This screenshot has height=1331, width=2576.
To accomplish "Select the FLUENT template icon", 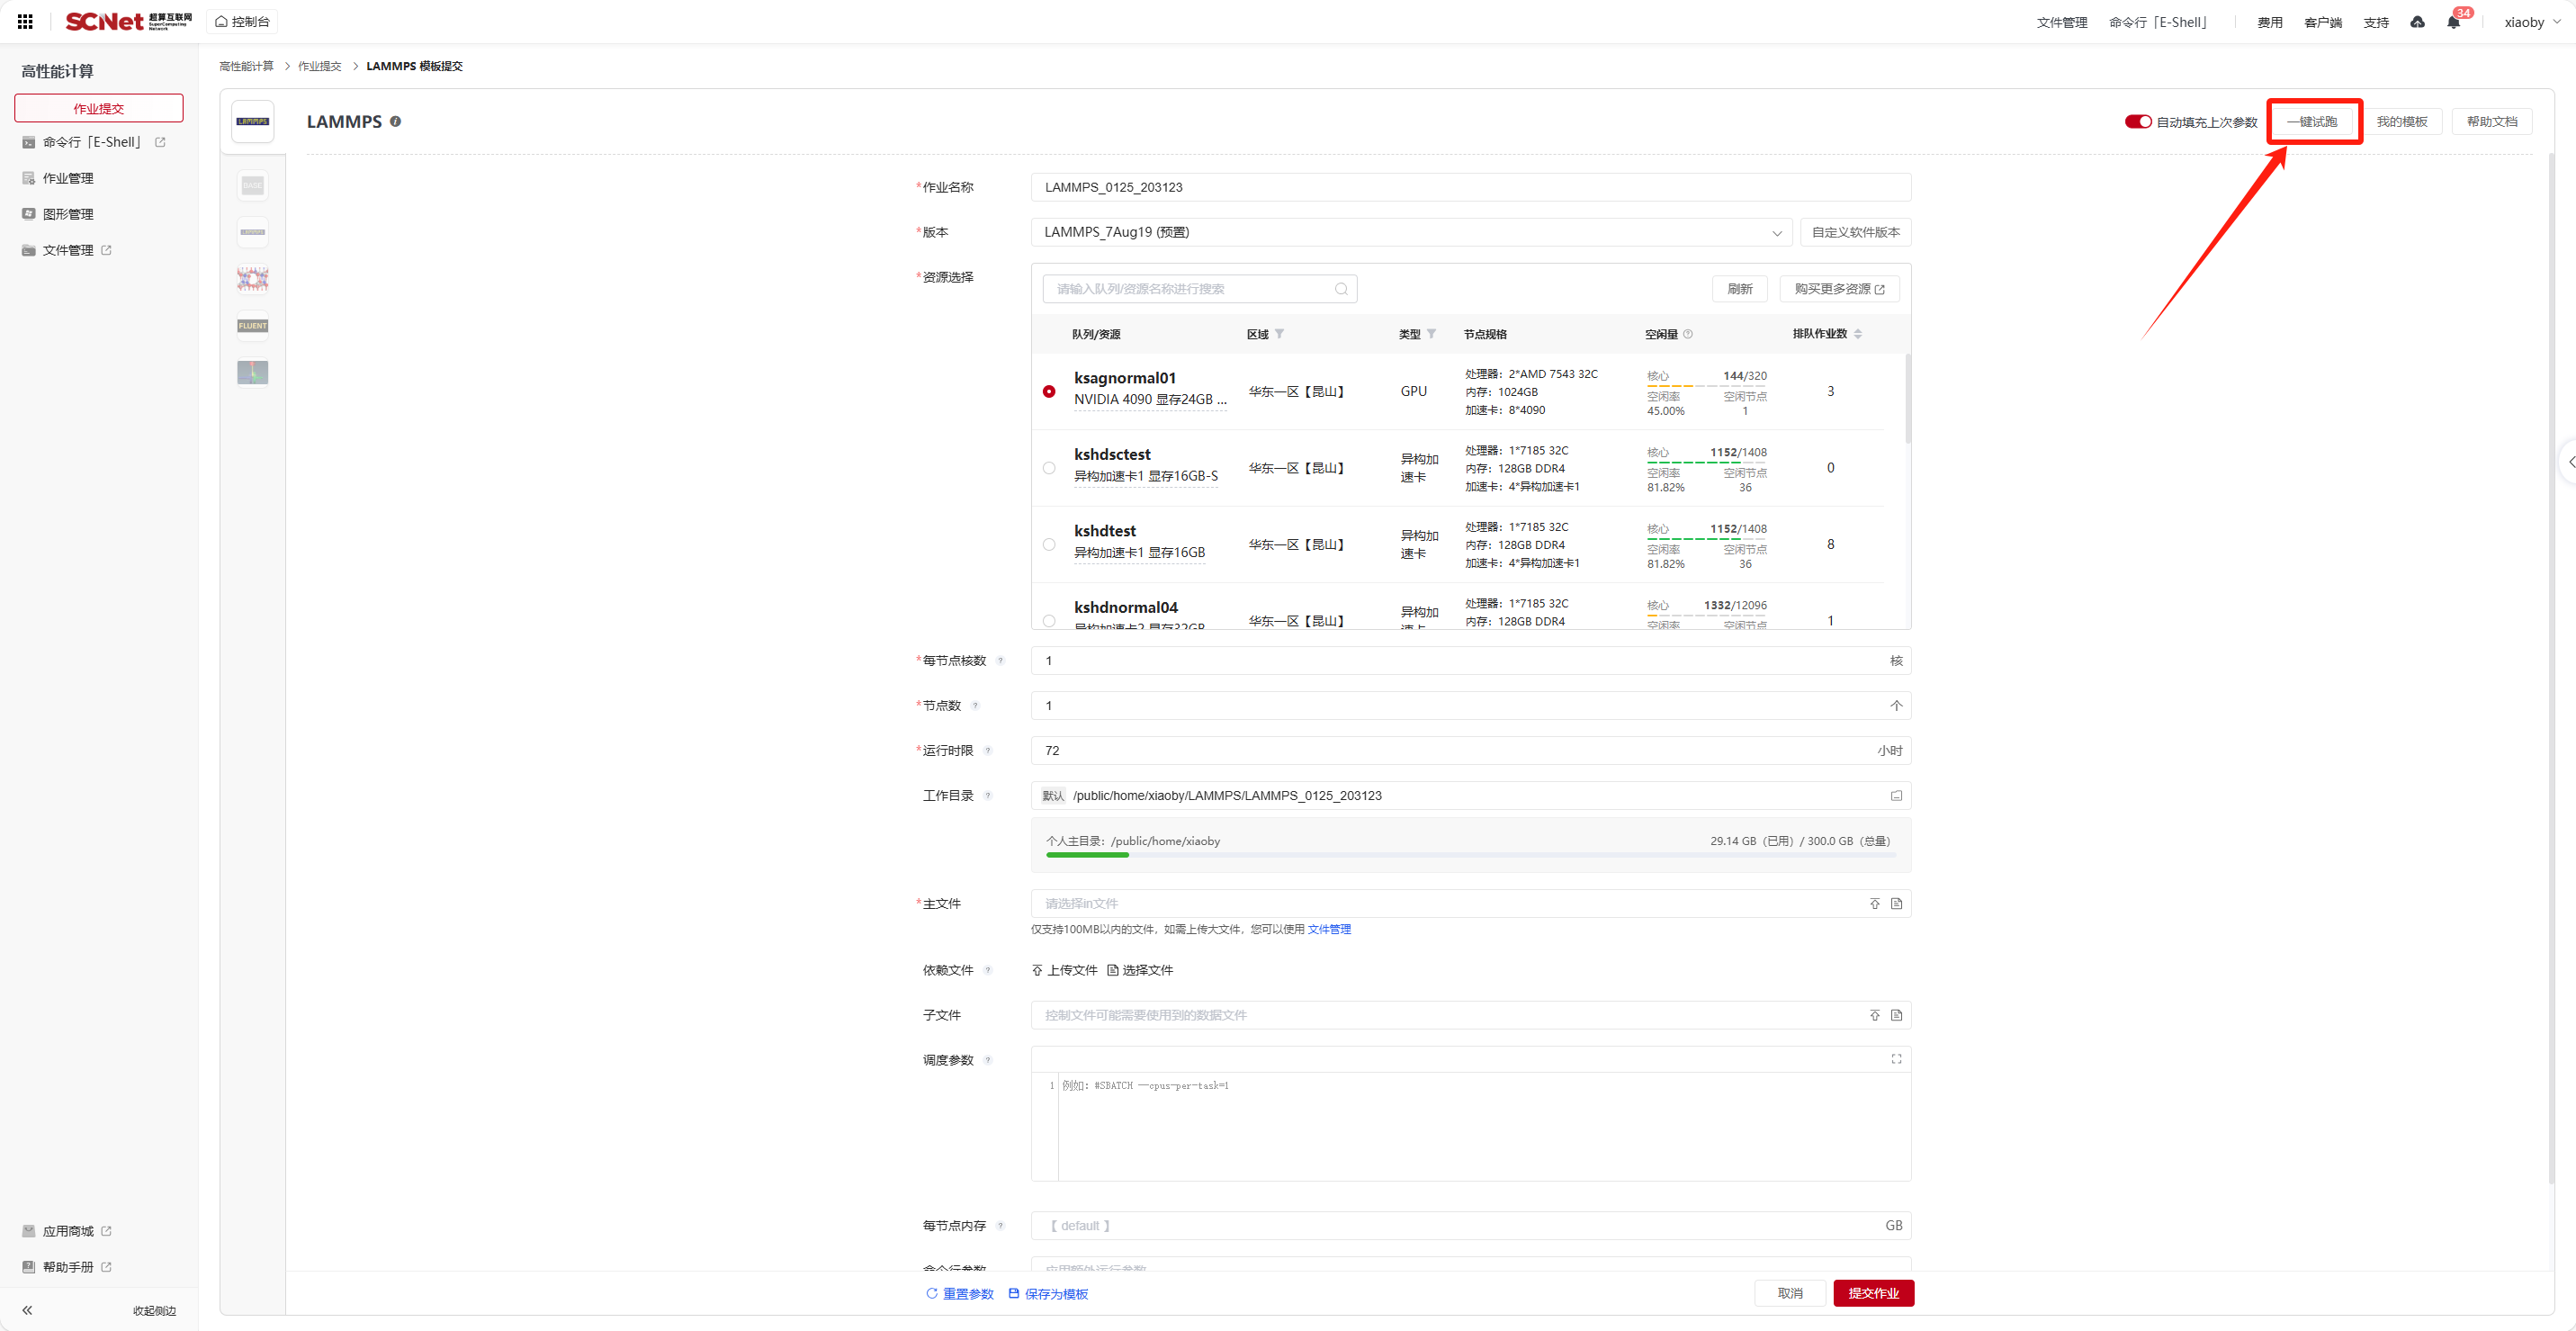I will click(x=252, y=325).
